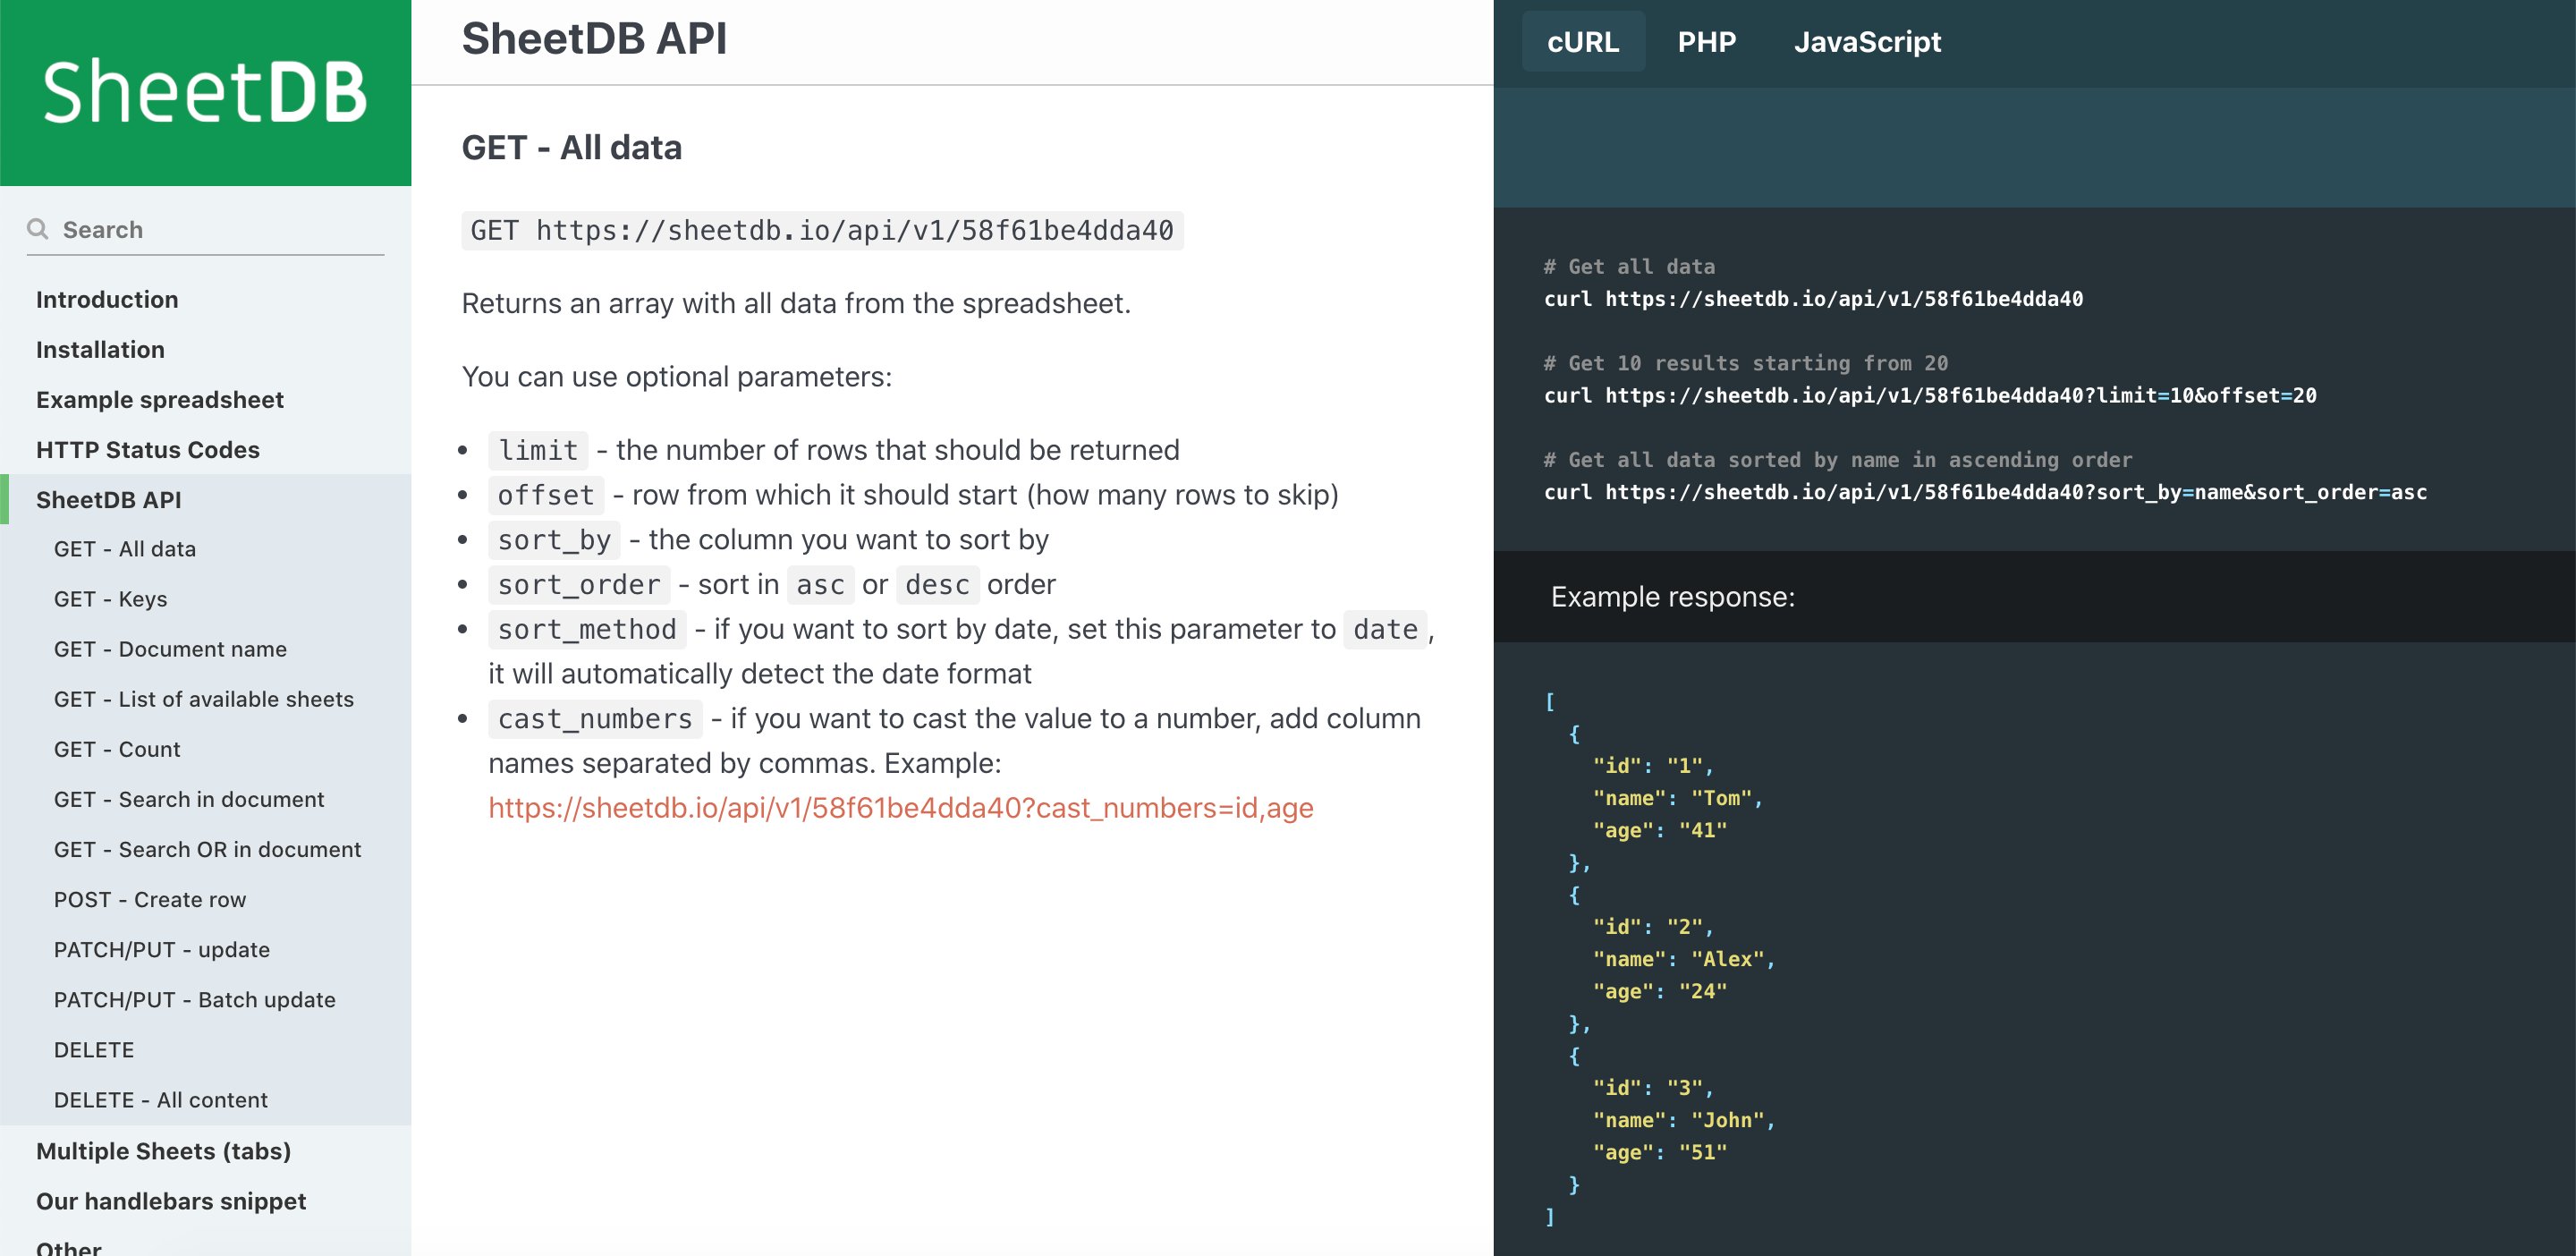
Task: Open PATCH/PUT - Batch update entry
Action: point(195,999)
